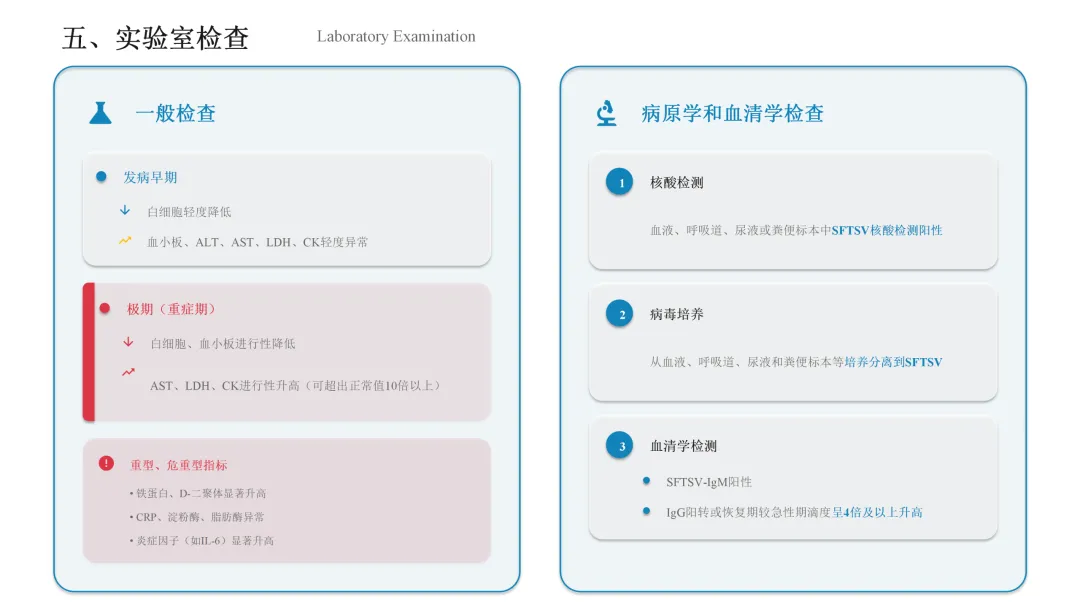The height and width of the screenshot is (608, 1080).
Task: Click the number 1 circle beside 核酸检测
Action: tap(620, 182)
